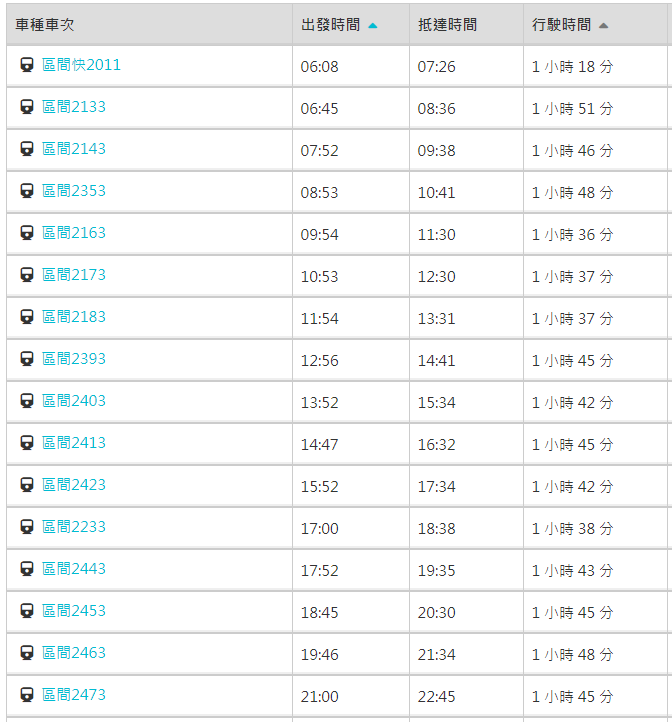Sort by 行駛時間 column arrow
672x722 pixels.
(x=603, y=25)
